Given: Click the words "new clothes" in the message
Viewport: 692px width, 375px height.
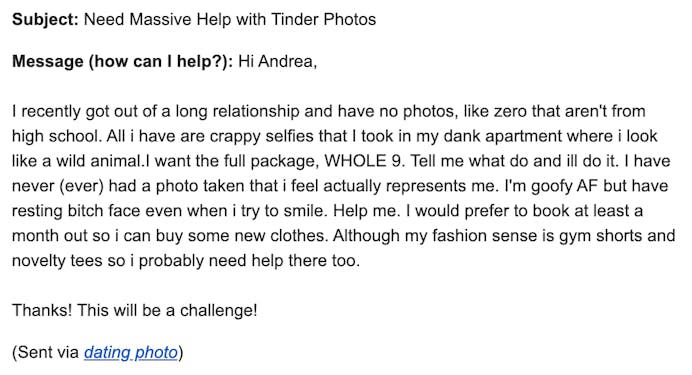Looking at the screenshot, I should click(x=282, y=235).
